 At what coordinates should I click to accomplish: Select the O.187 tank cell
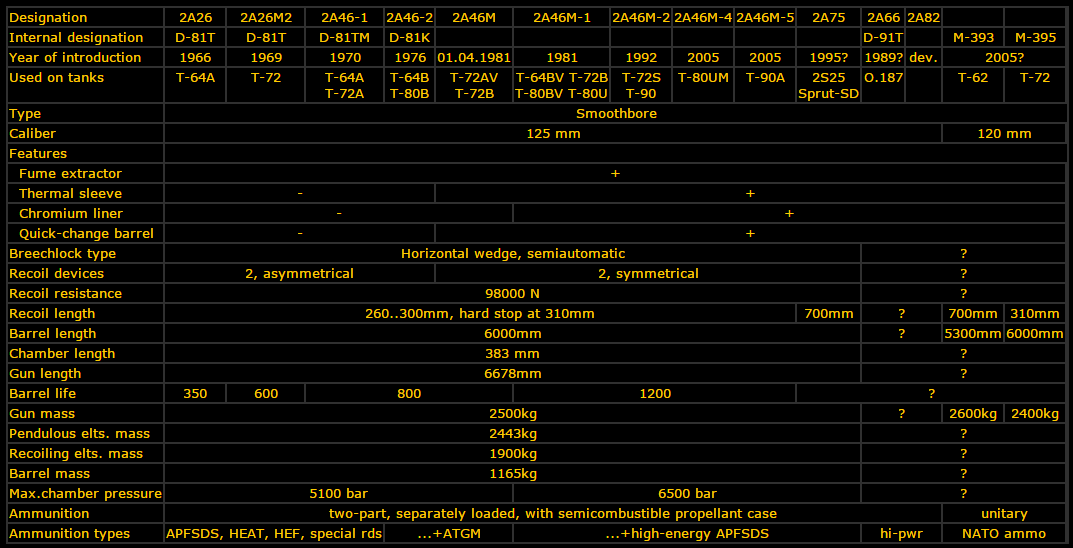[883, 86]
